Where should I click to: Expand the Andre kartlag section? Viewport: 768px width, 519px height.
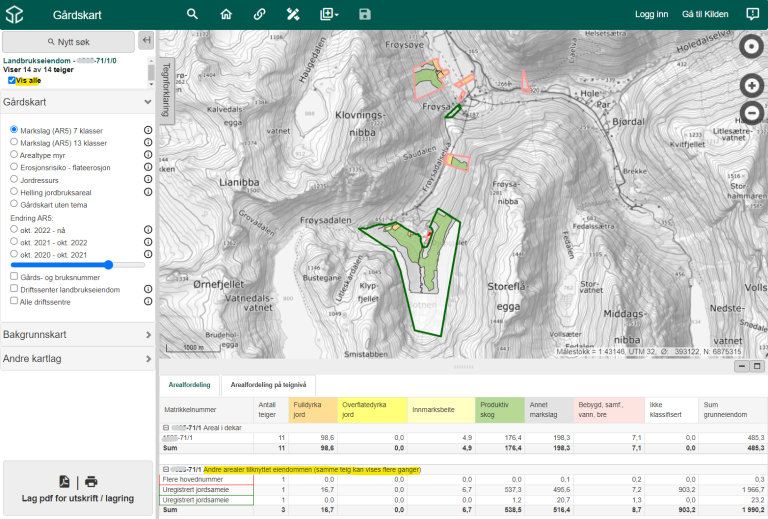pos(78,358)
